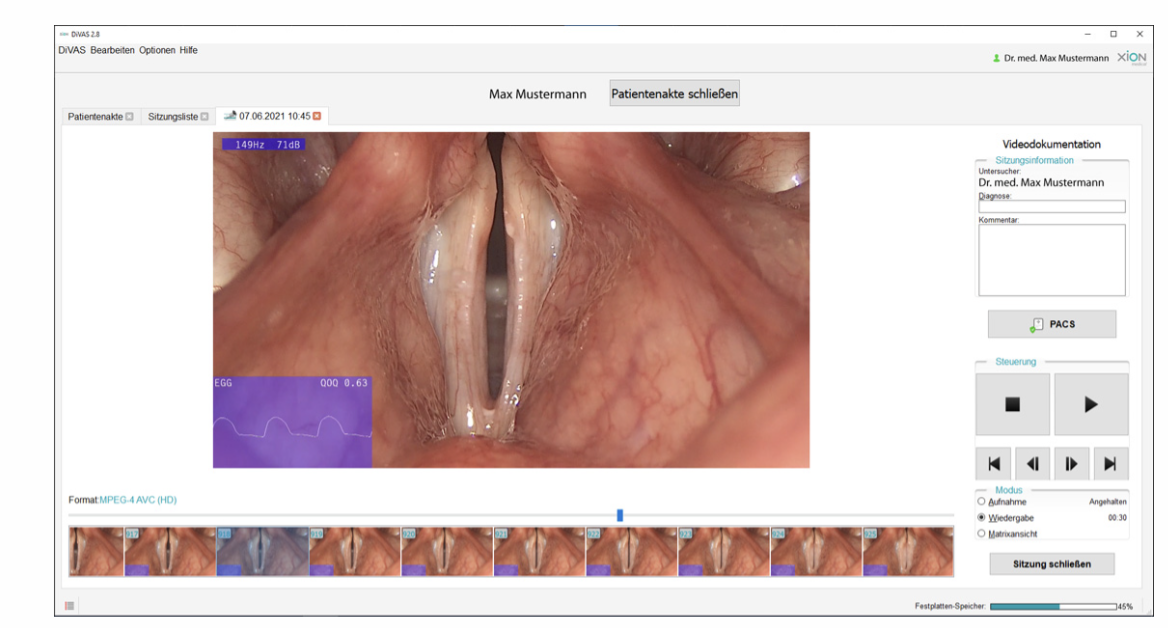The image size is (1168, 628).
Task: Stop playback with the square stop button
Action: coord(1012,405)
